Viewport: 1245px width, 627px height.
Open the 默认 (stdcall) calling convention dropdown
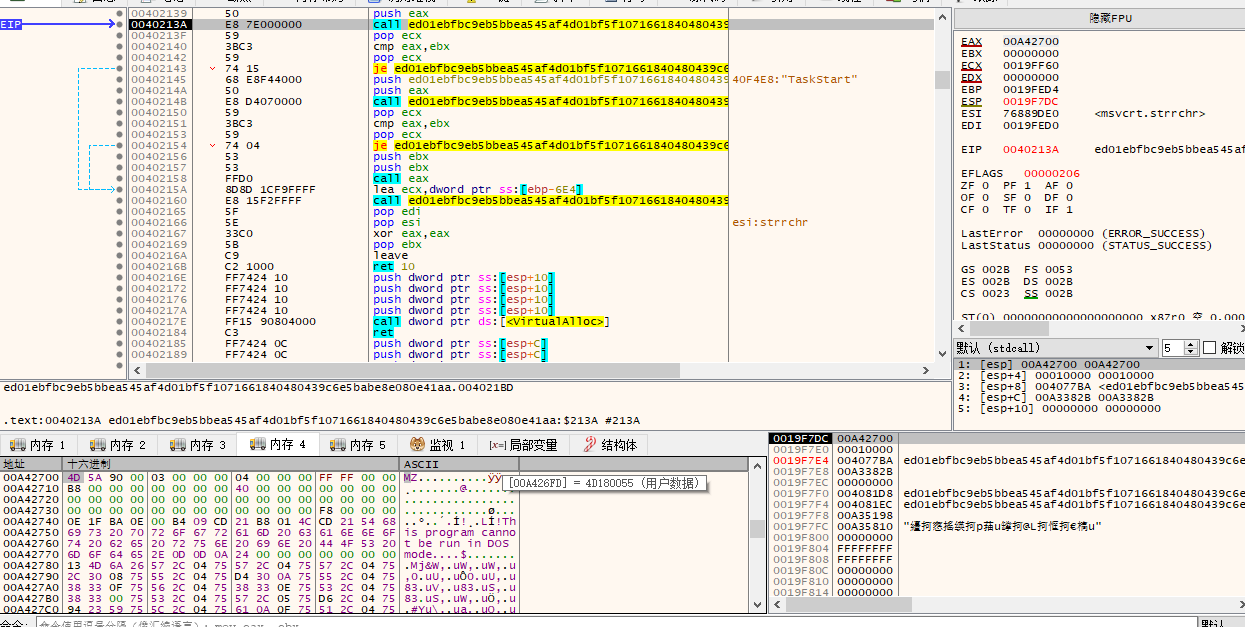(1053, 348)
